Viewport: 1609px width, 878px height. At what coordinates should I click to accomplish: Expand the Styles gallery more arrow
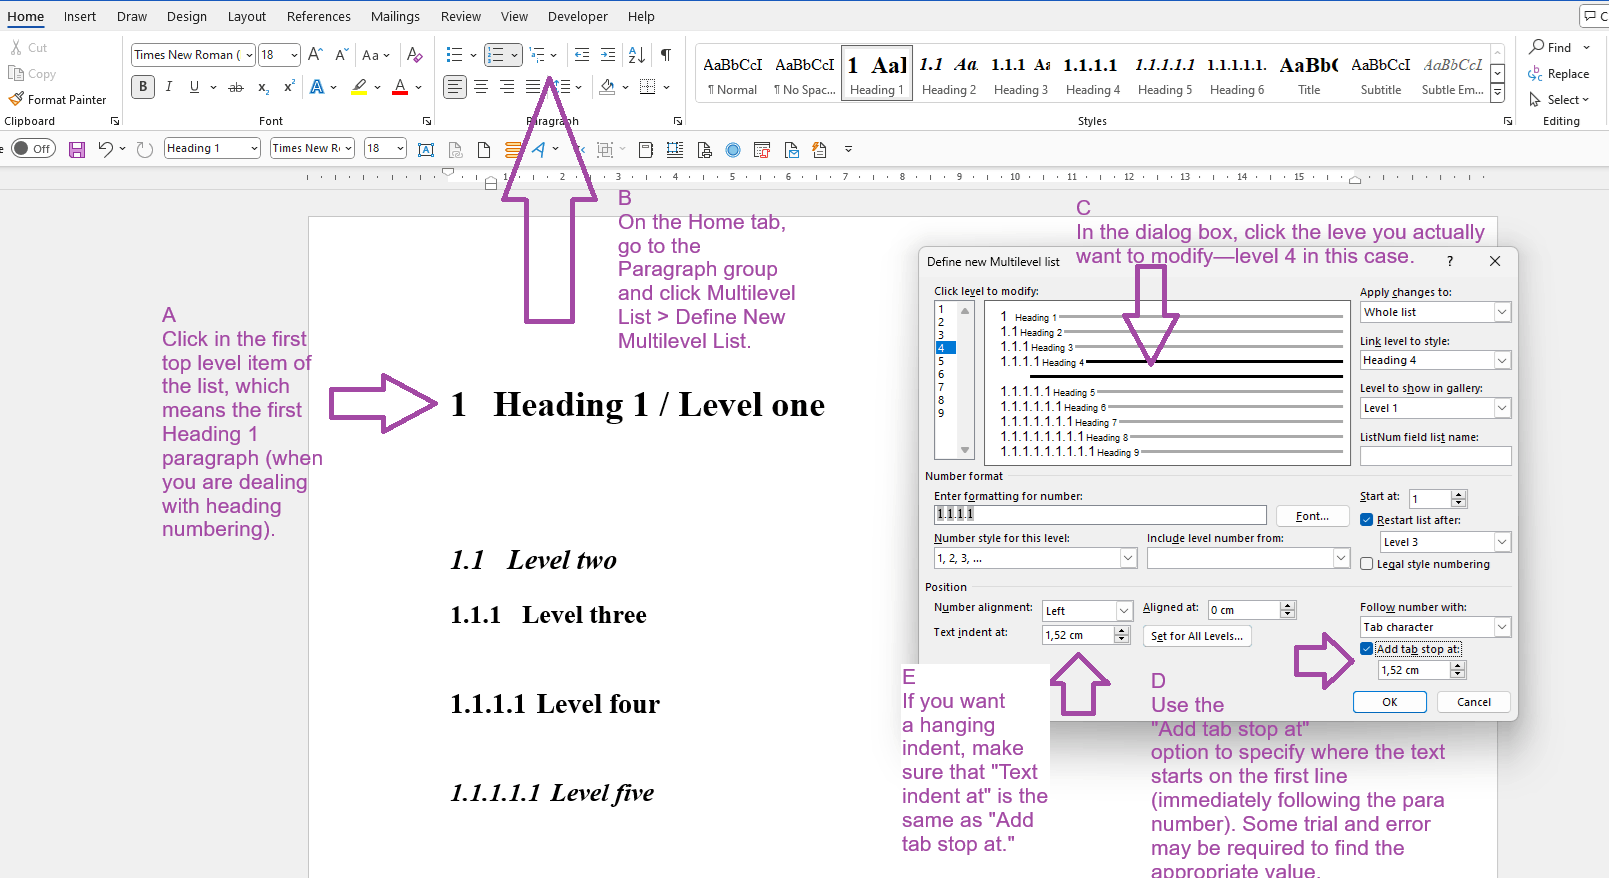click(1497, 93)
